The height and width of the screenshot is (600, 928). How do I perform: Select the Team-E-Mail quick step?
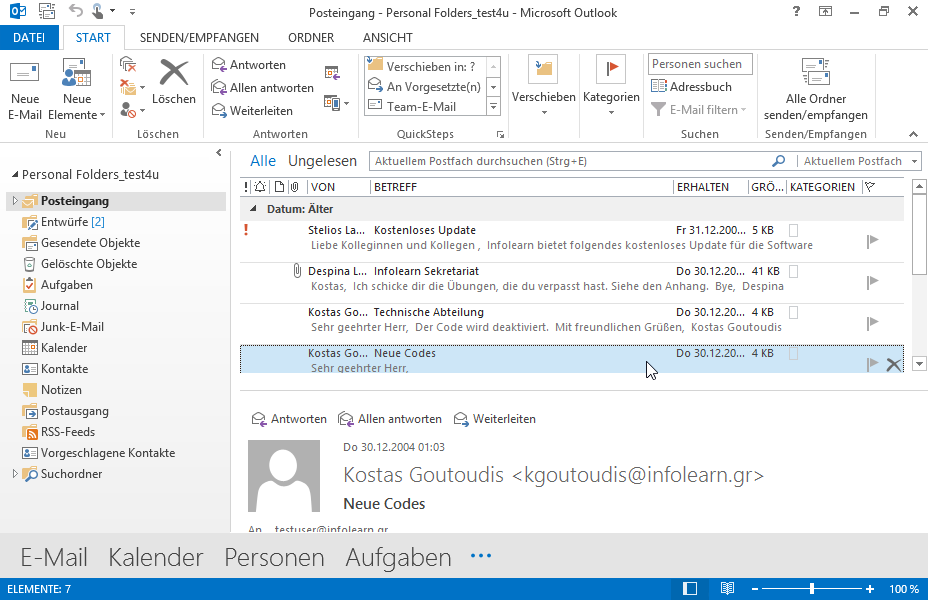[x=426, y=107]
